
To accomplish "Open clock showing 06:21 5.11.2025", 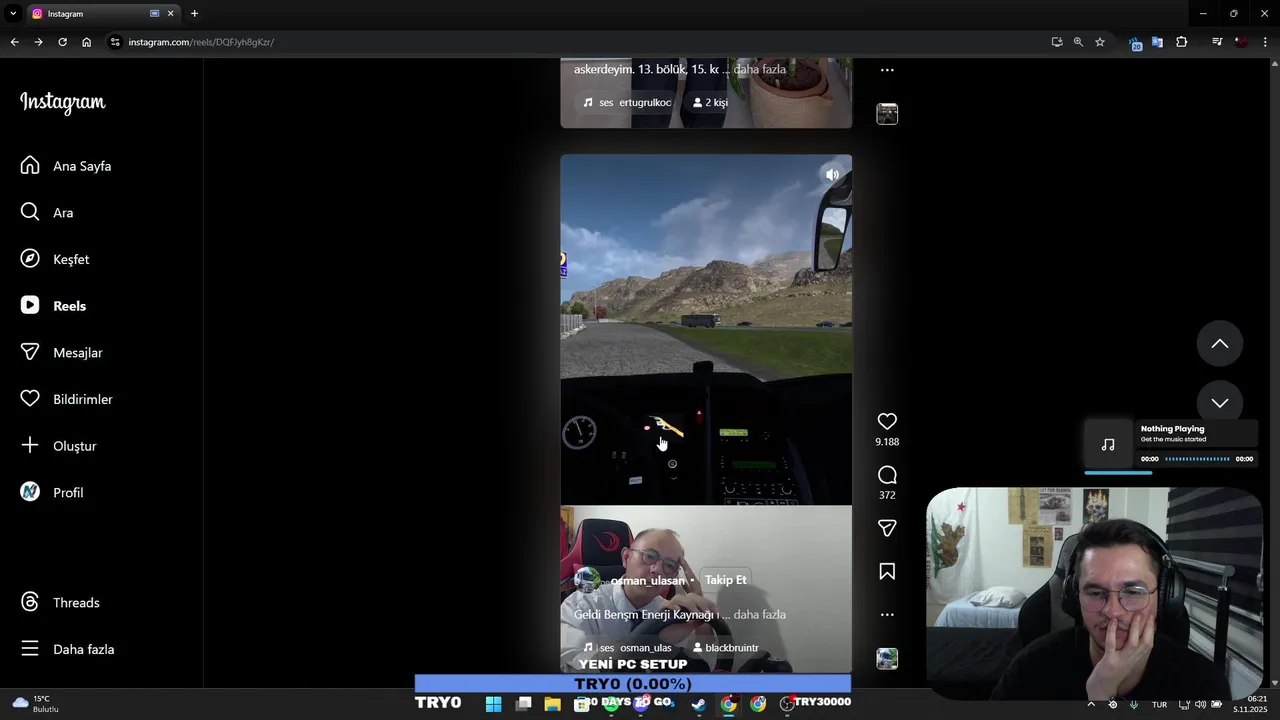I will (1251, 704).
